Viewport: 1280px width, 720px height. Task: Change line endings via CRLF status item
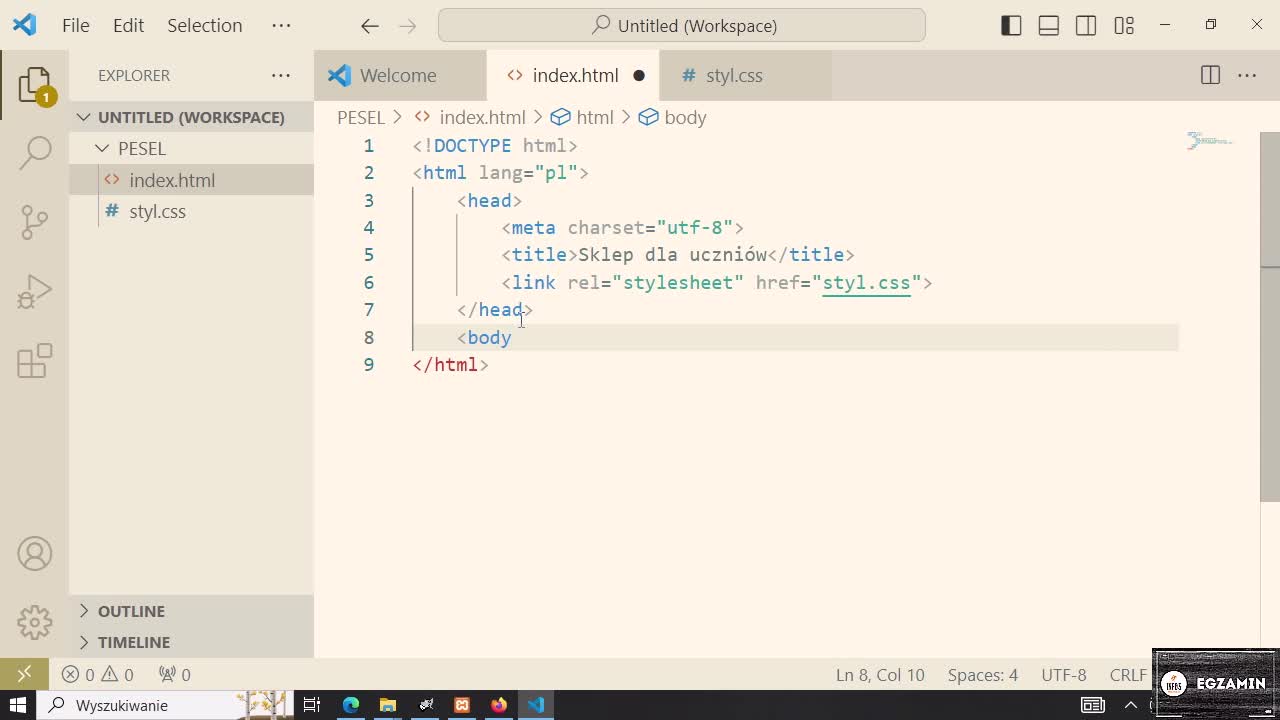point(1128,675)
